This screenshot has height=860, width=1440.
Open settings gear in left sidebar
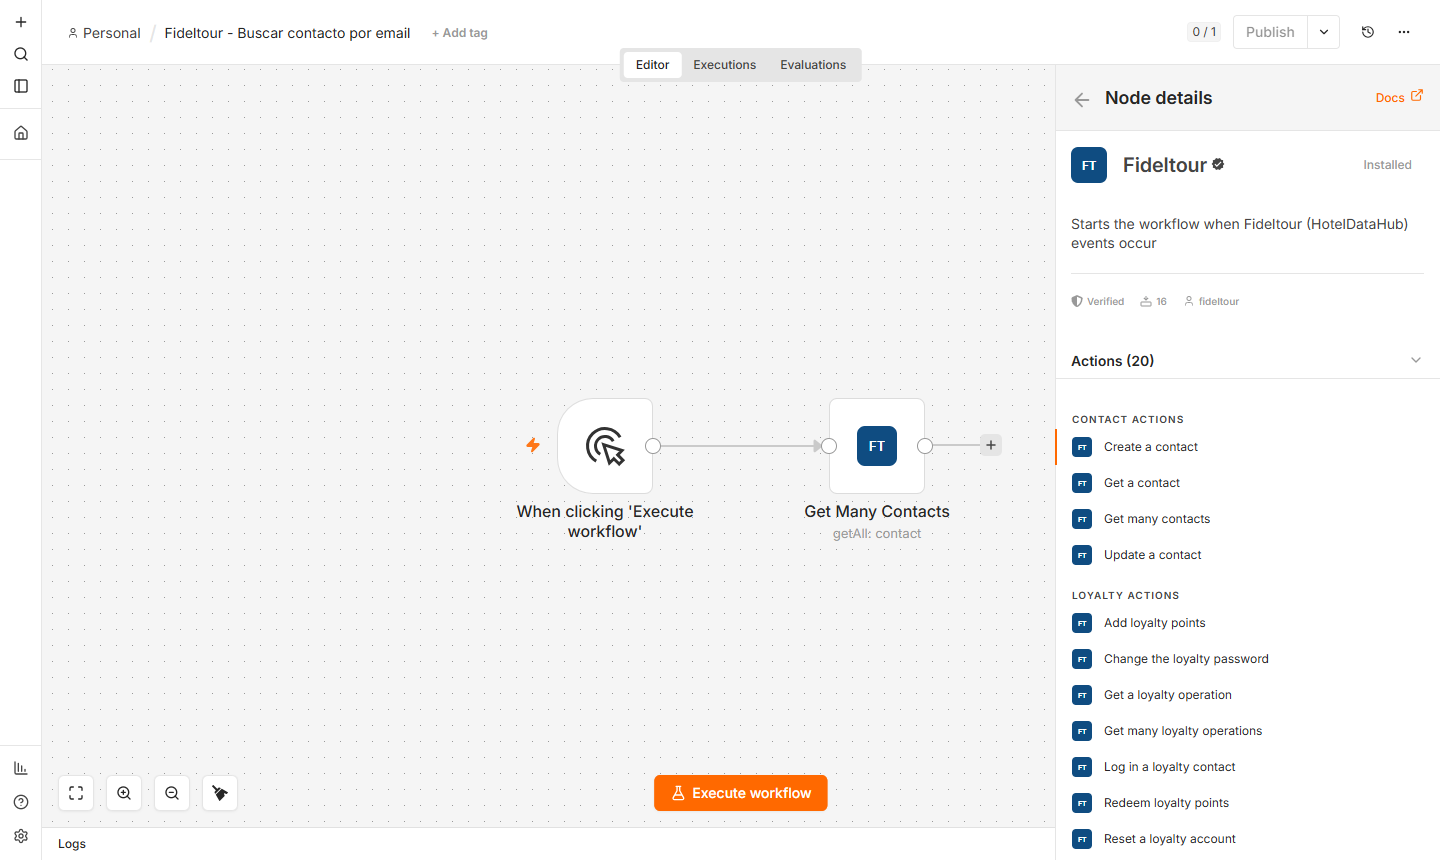pyautogui.click(x=21, y=836)
